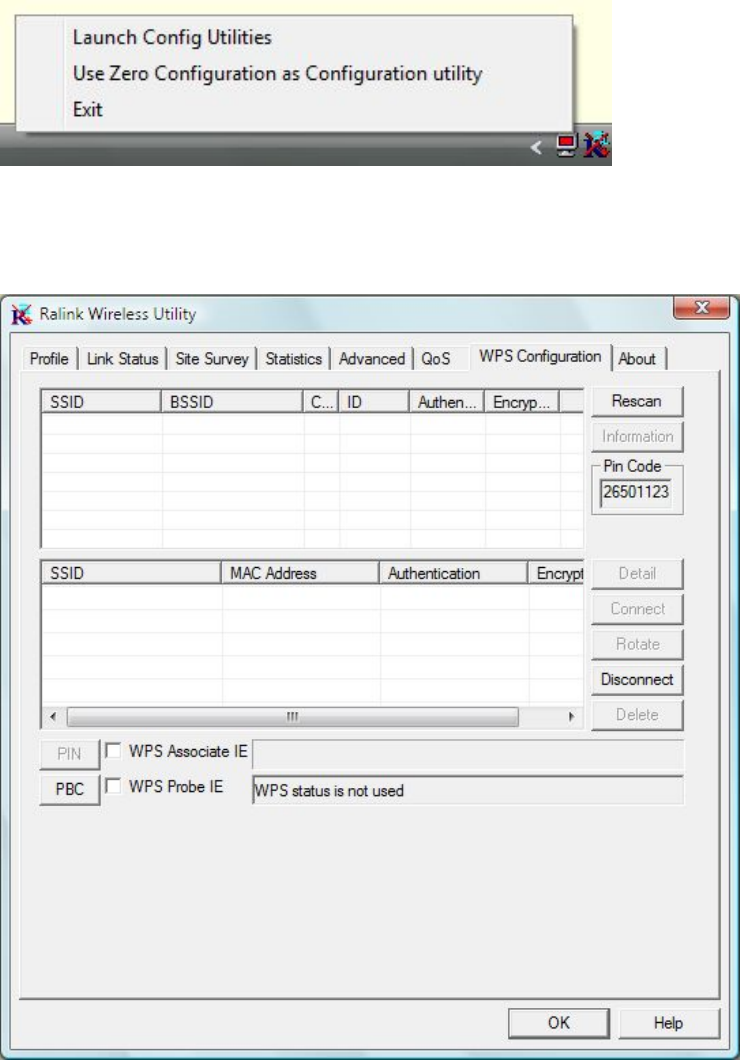740x1060 pixels.
Task: Enable the WPS Probe IE checkbox
Action: click(x=113, y=786)
